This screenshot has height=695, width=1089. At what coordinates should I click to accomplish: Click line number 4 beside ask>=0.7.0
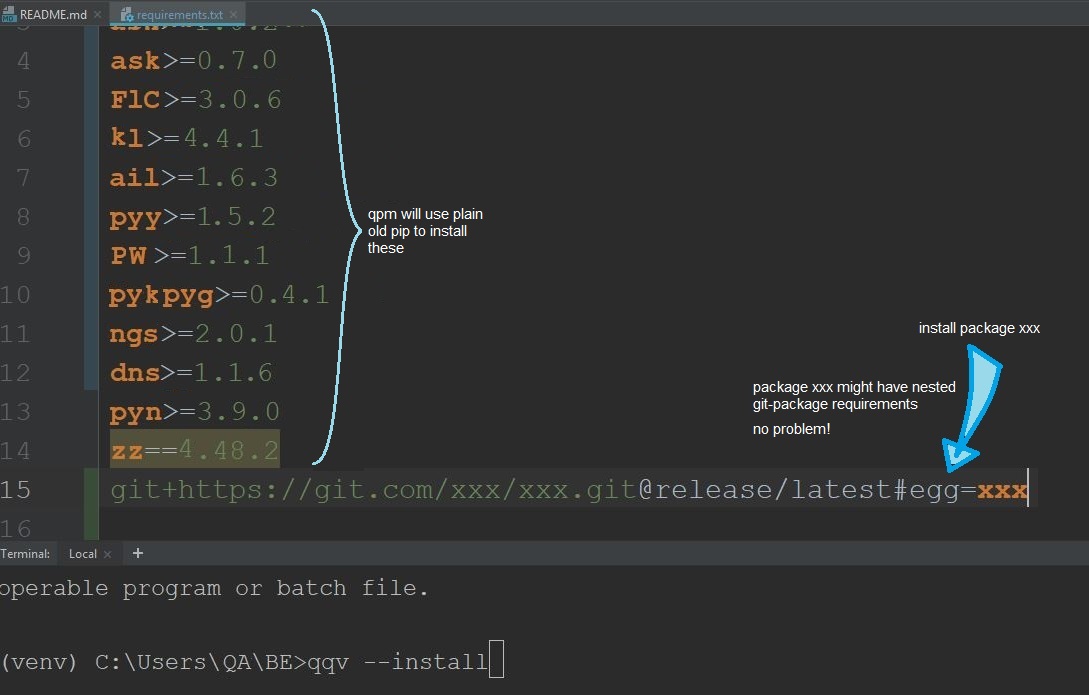25,60
